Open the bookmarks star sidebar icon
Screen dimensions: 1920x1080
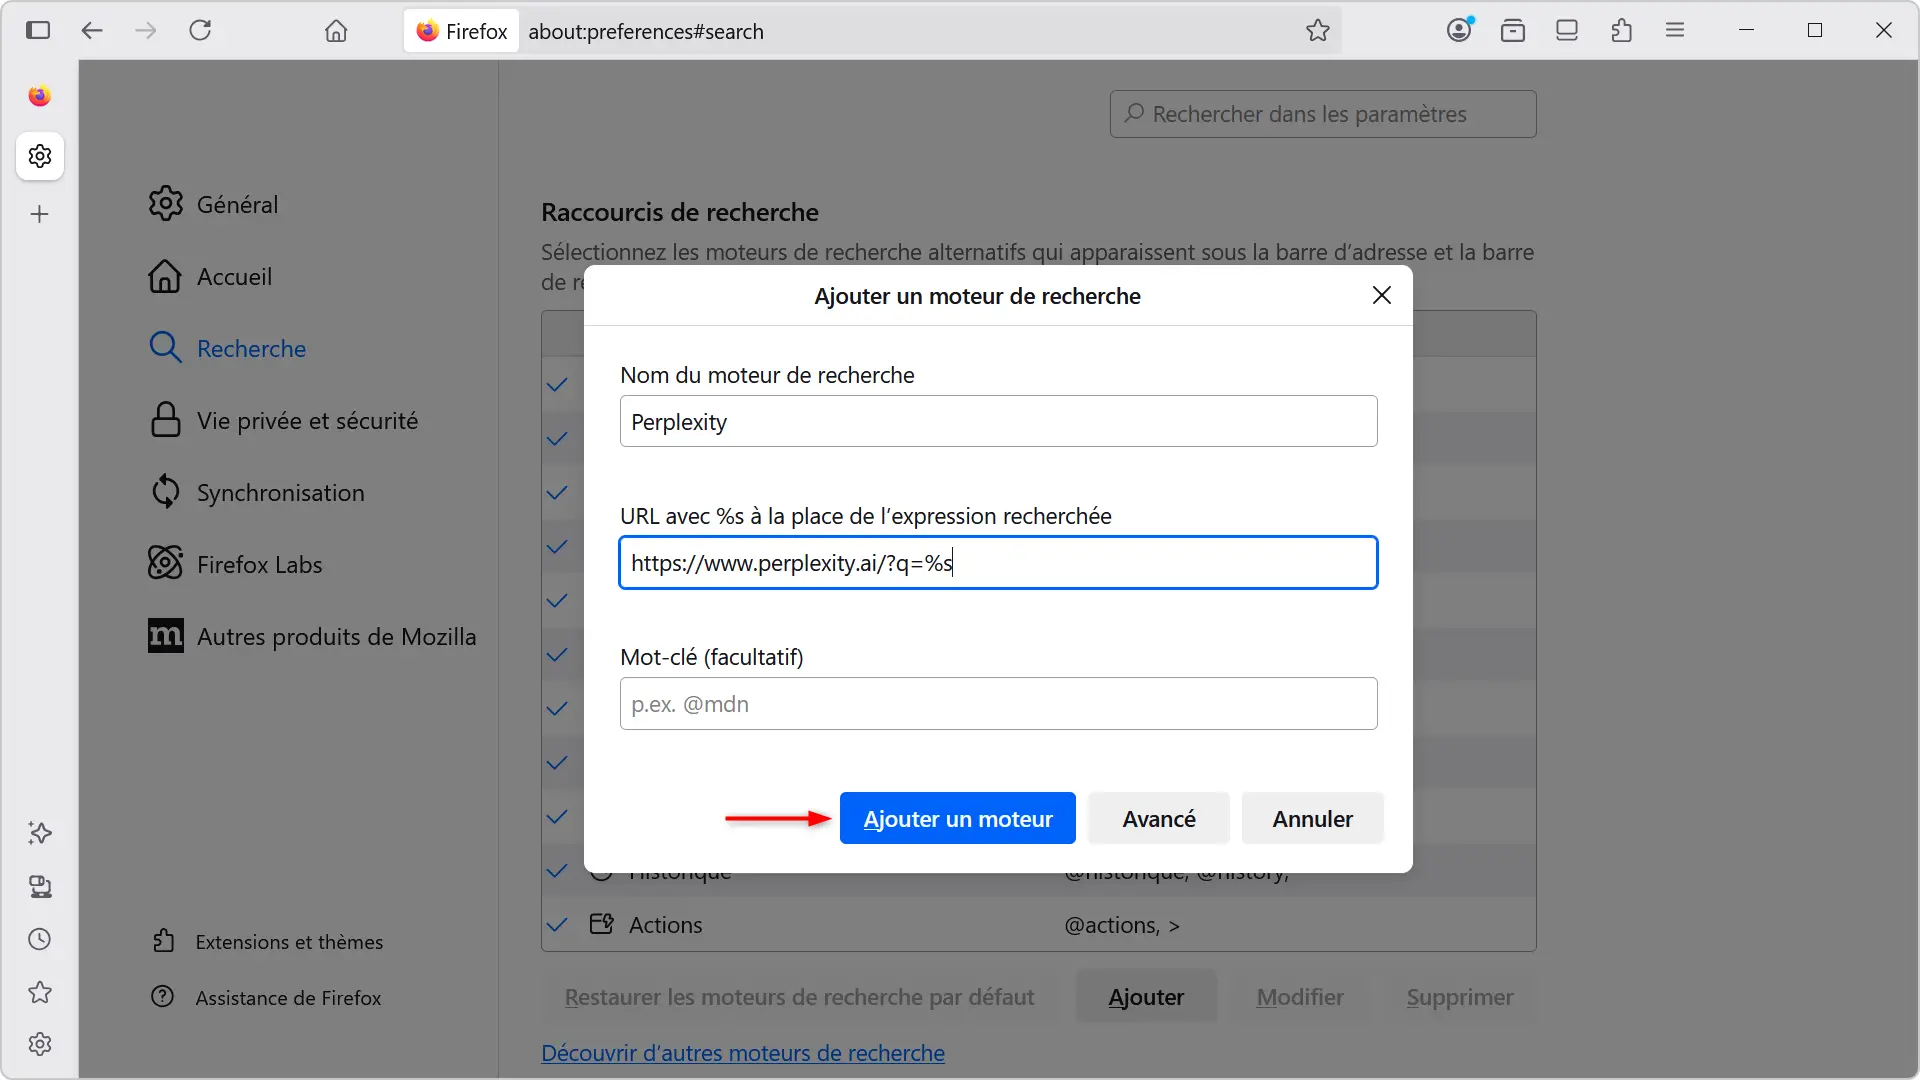click(x=40, y=992)
